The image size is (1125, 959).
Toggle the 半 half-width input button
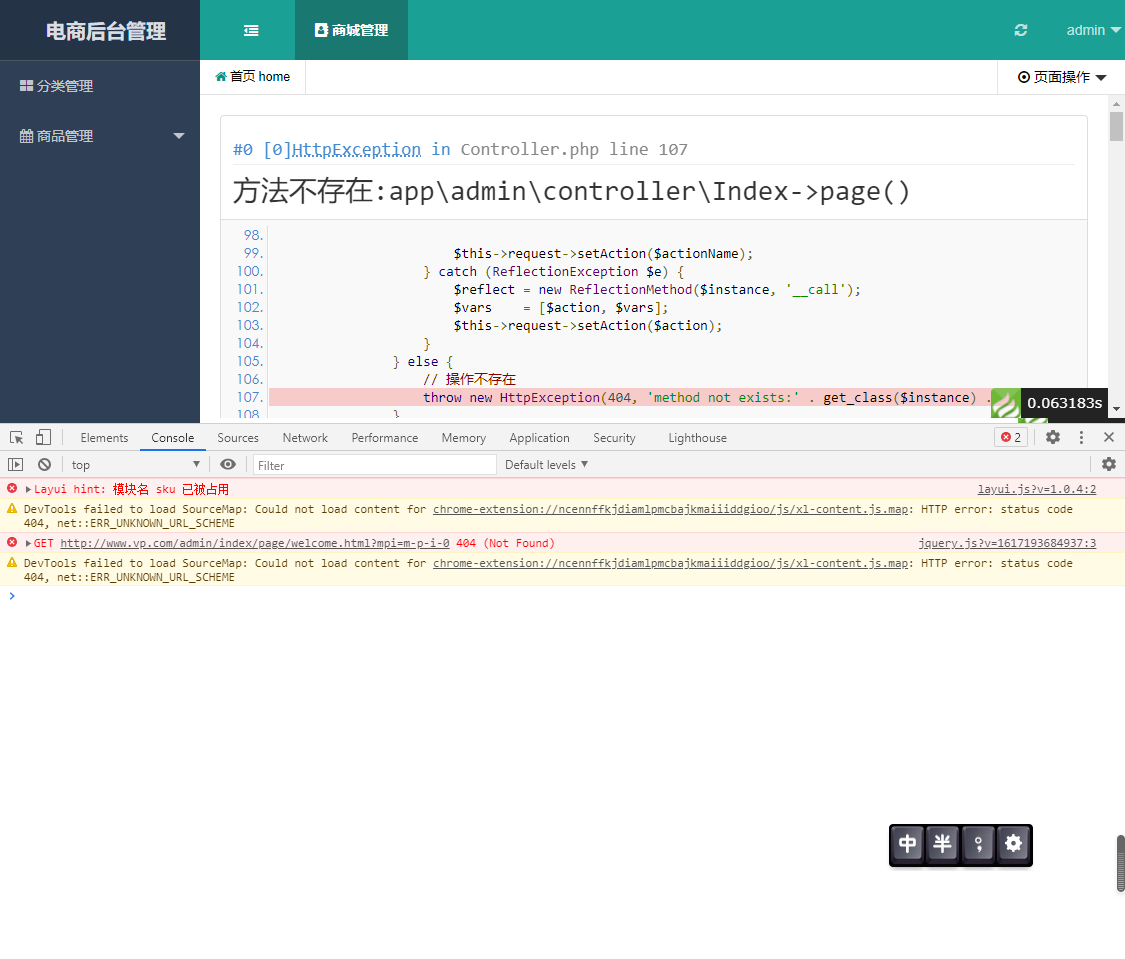942,844
